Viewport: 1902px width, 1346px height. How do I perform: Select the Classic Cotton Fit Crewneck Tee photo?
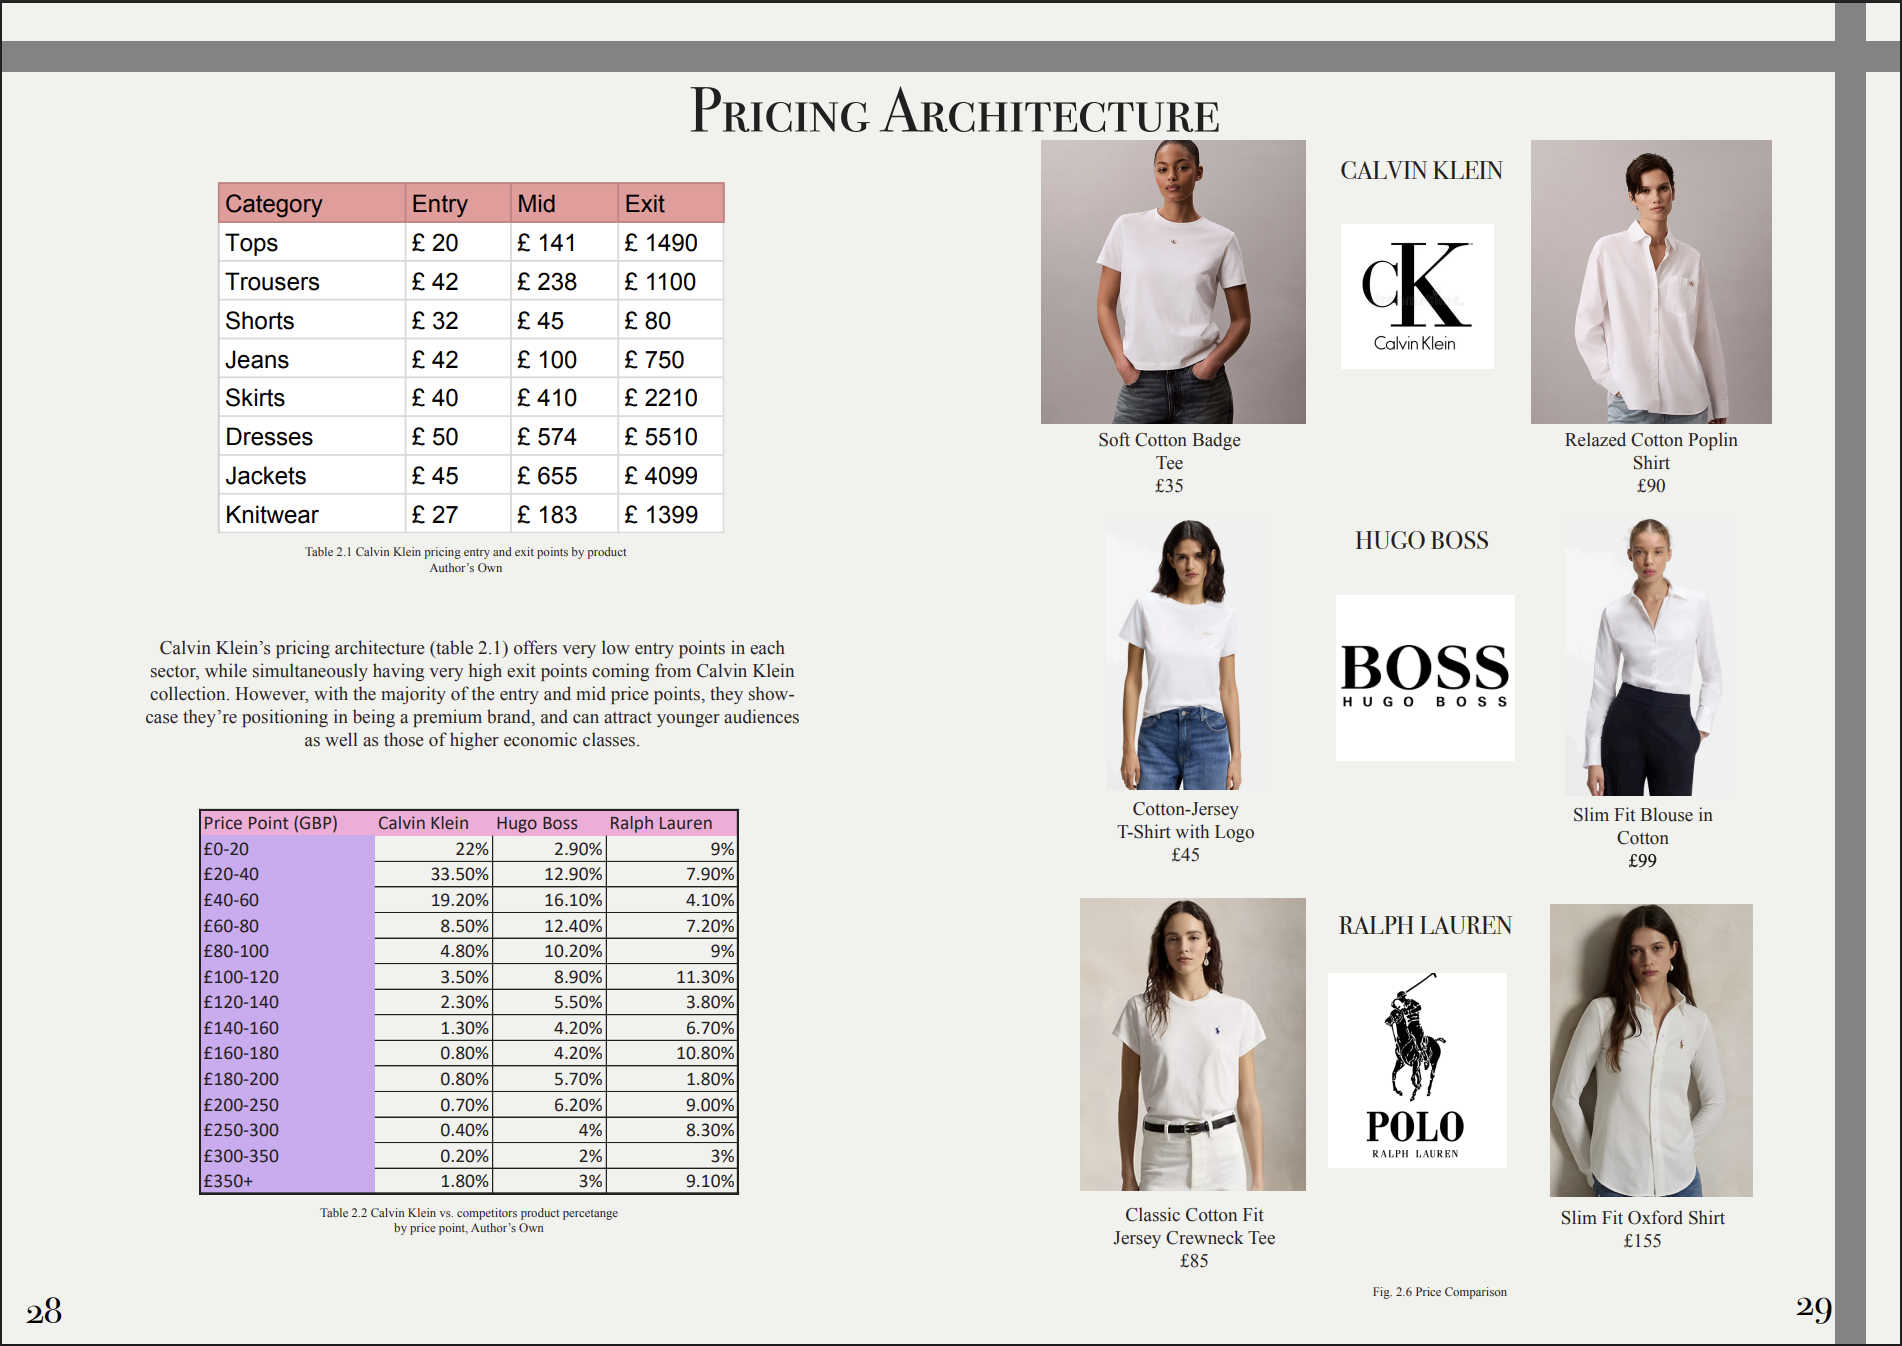click(x=1193, y=1044)
